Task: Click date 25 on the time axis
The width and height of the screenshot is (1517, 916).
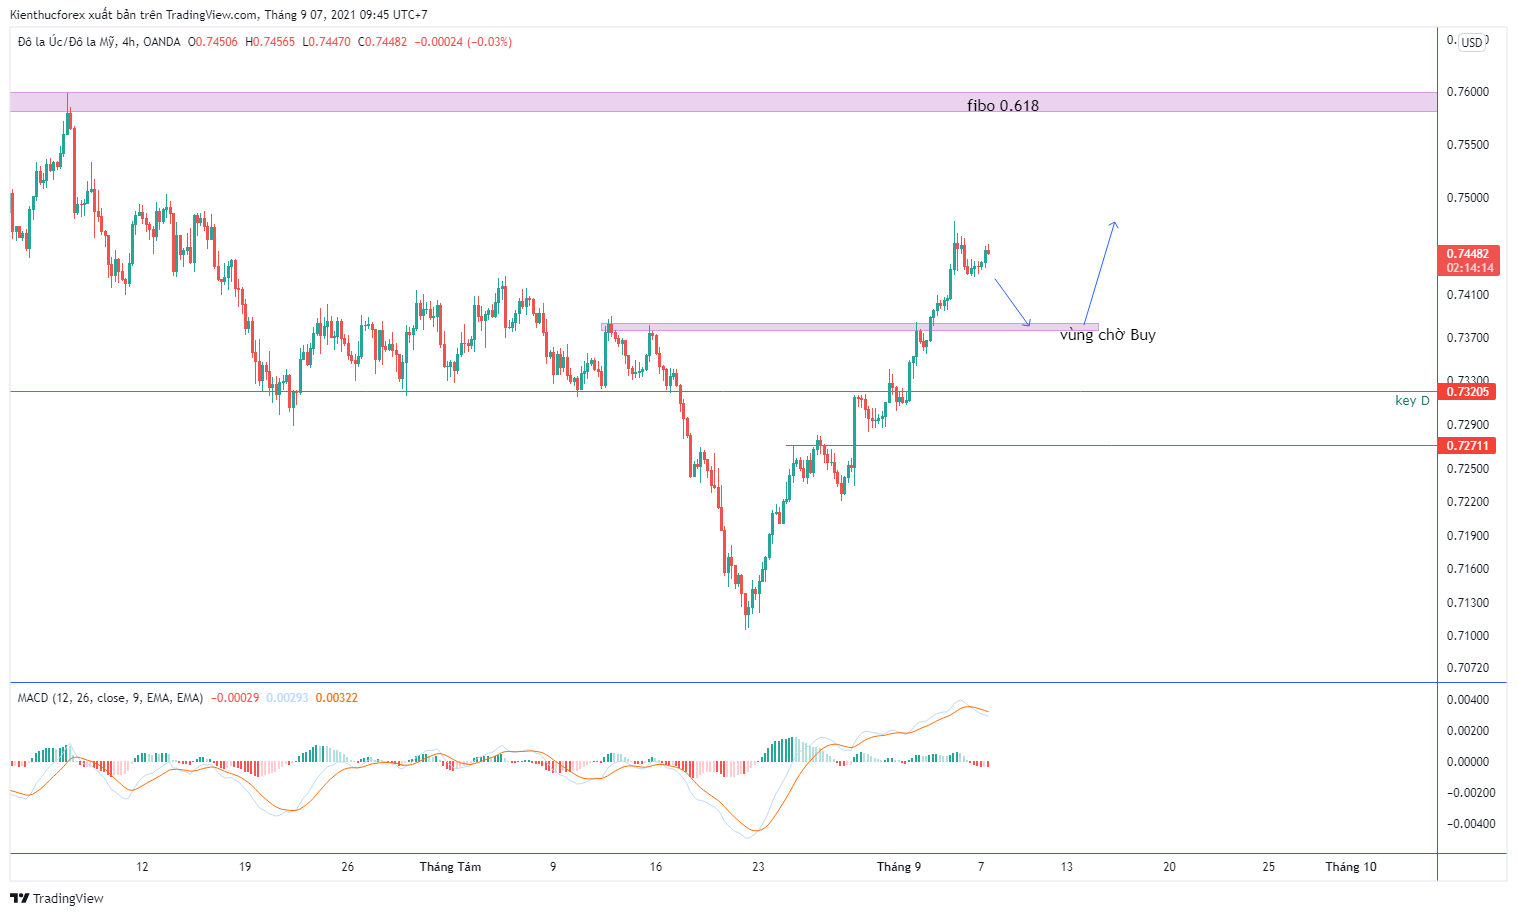Action: coord(1268,867)
